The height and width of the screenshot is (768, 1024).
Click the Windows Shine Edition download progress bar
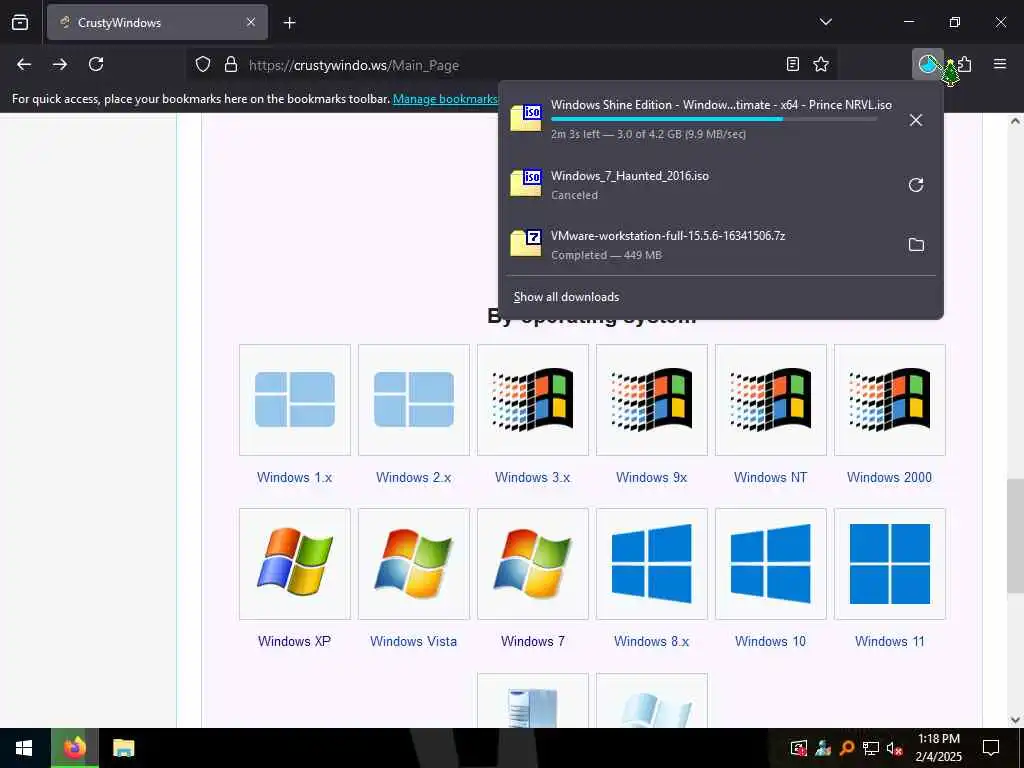714,119
